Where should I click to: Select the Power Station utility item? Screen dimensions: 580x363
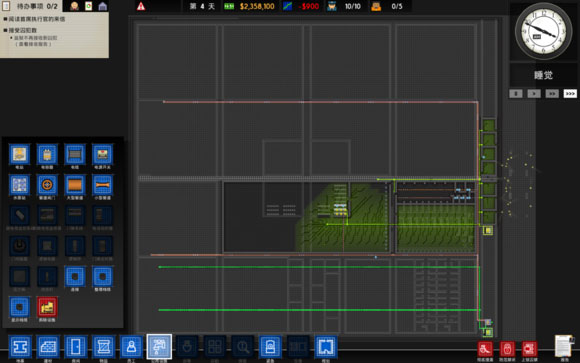pos(20,154)
